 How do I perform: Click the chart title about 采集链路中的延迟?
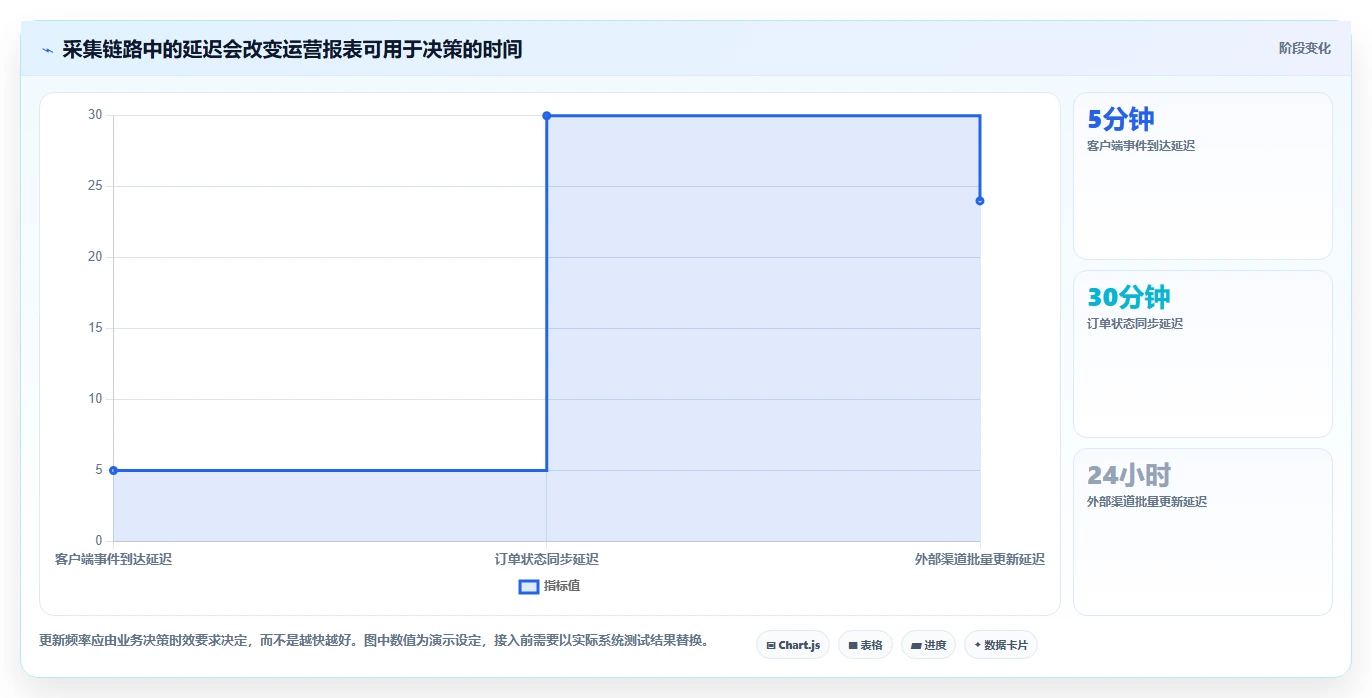tap(292, 49)
